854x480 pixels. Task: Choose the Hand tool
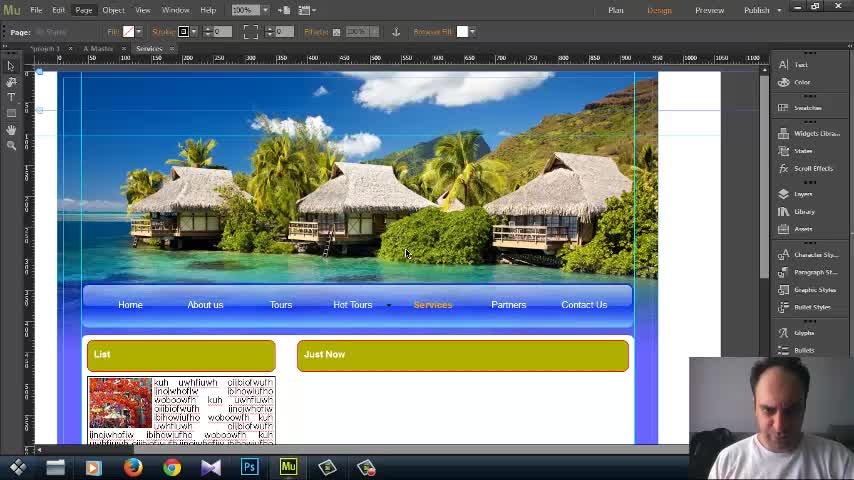(x=11, y=130)
